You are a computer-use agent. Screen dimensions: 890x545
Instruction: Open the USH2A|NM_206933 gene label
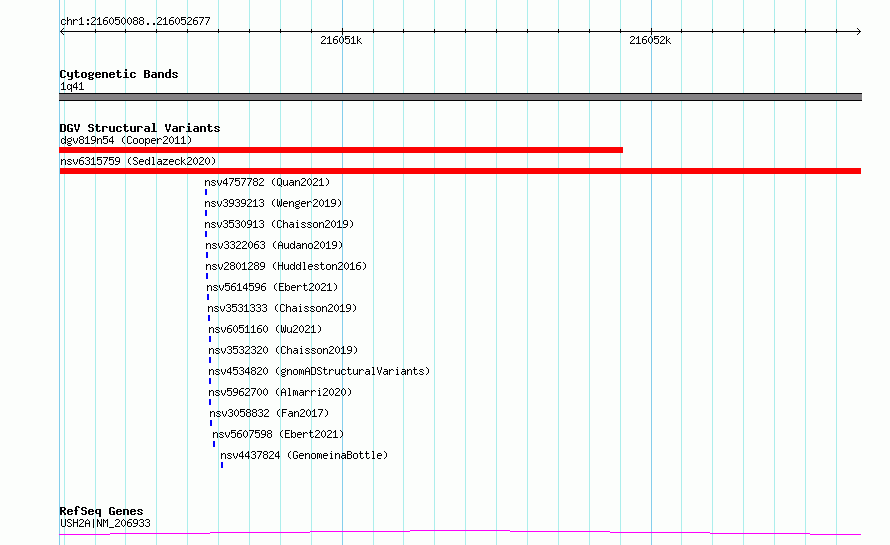(x=106, y=523)
